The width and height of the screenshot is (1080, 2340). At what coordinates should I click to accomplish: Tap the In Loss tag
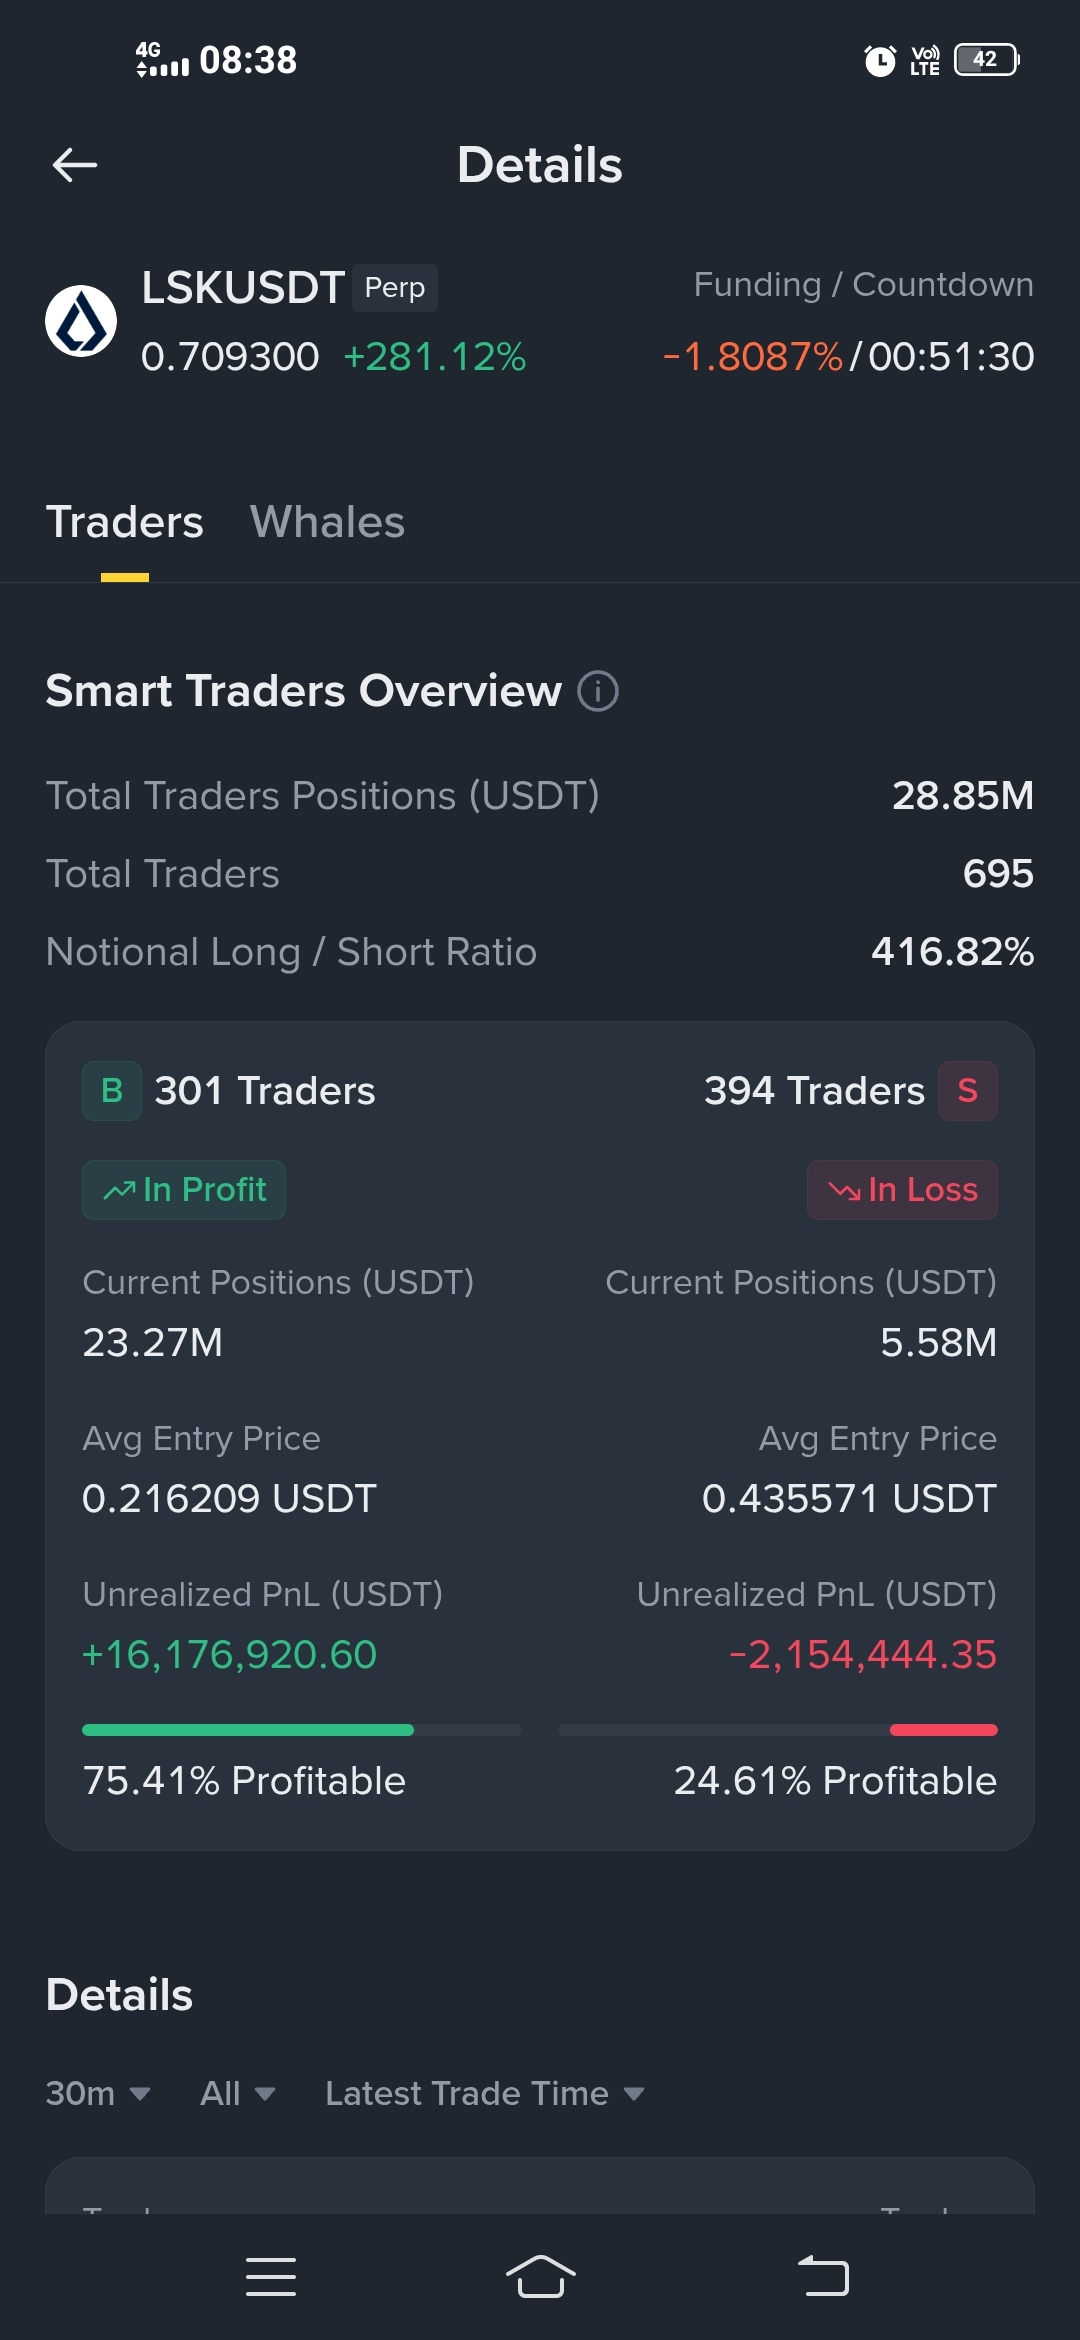click(902, 1190)
